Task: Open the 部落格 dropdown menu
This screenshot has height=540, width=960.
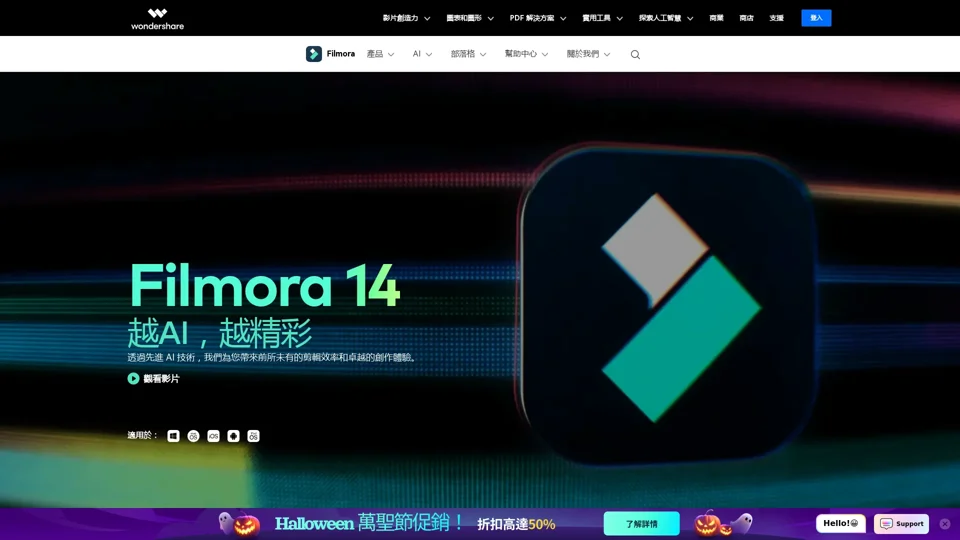Action: 468,54
